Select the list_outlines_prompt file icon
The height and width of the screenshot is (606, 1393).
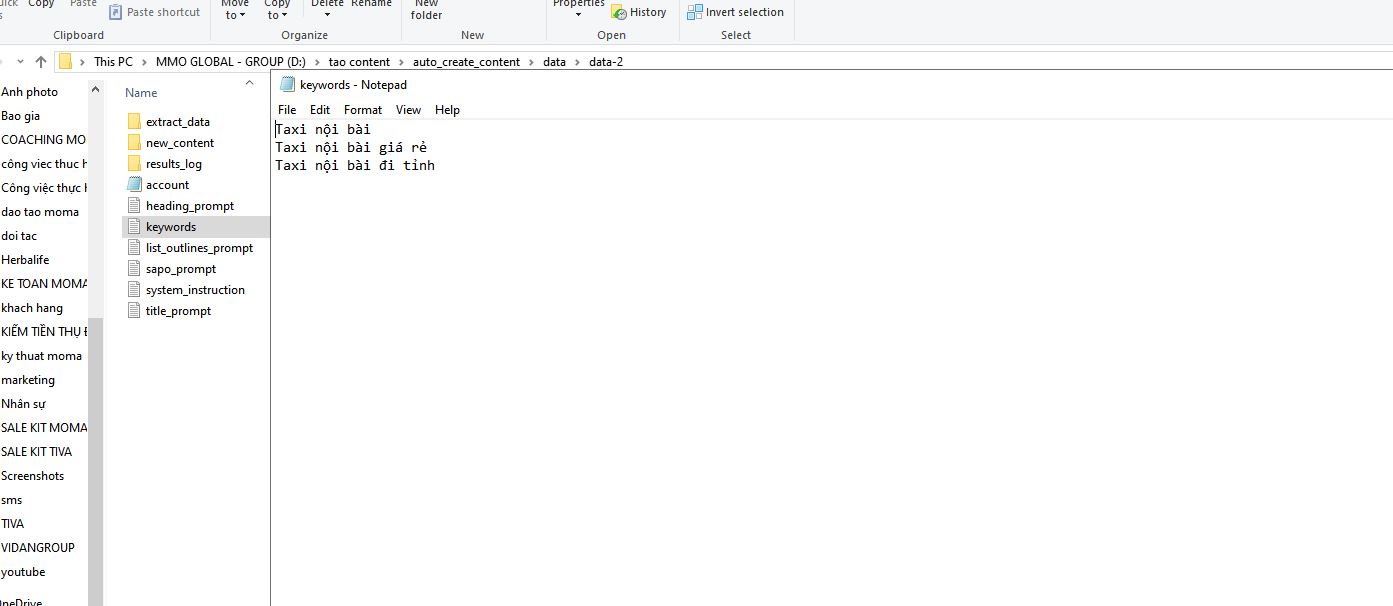pyautogui.click(x=135, y=247)
